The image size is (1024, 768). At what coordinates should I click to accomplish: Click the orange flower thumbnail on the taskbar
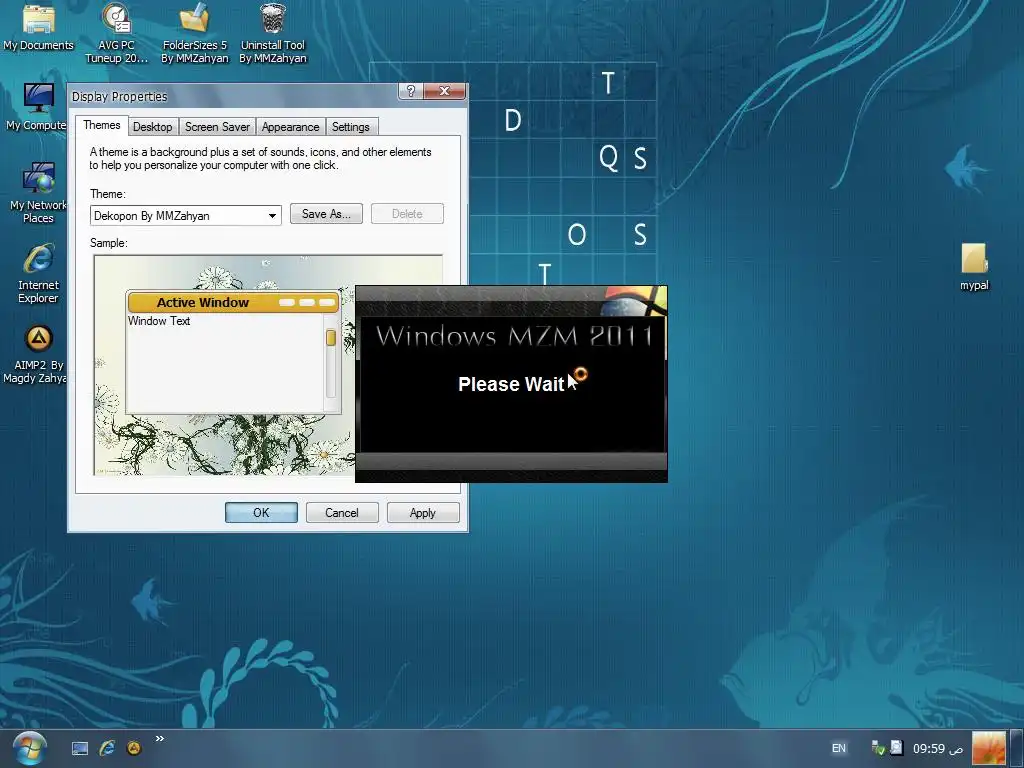[989, 748]
